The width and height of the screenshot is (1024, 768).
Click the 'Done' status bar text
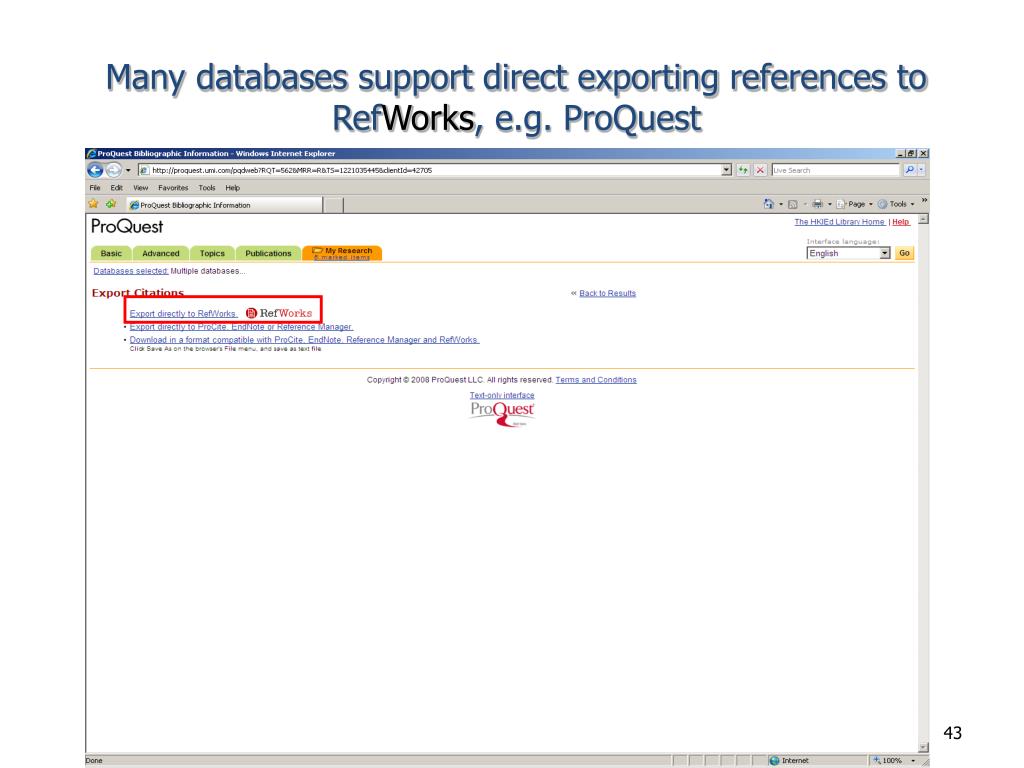94,761
